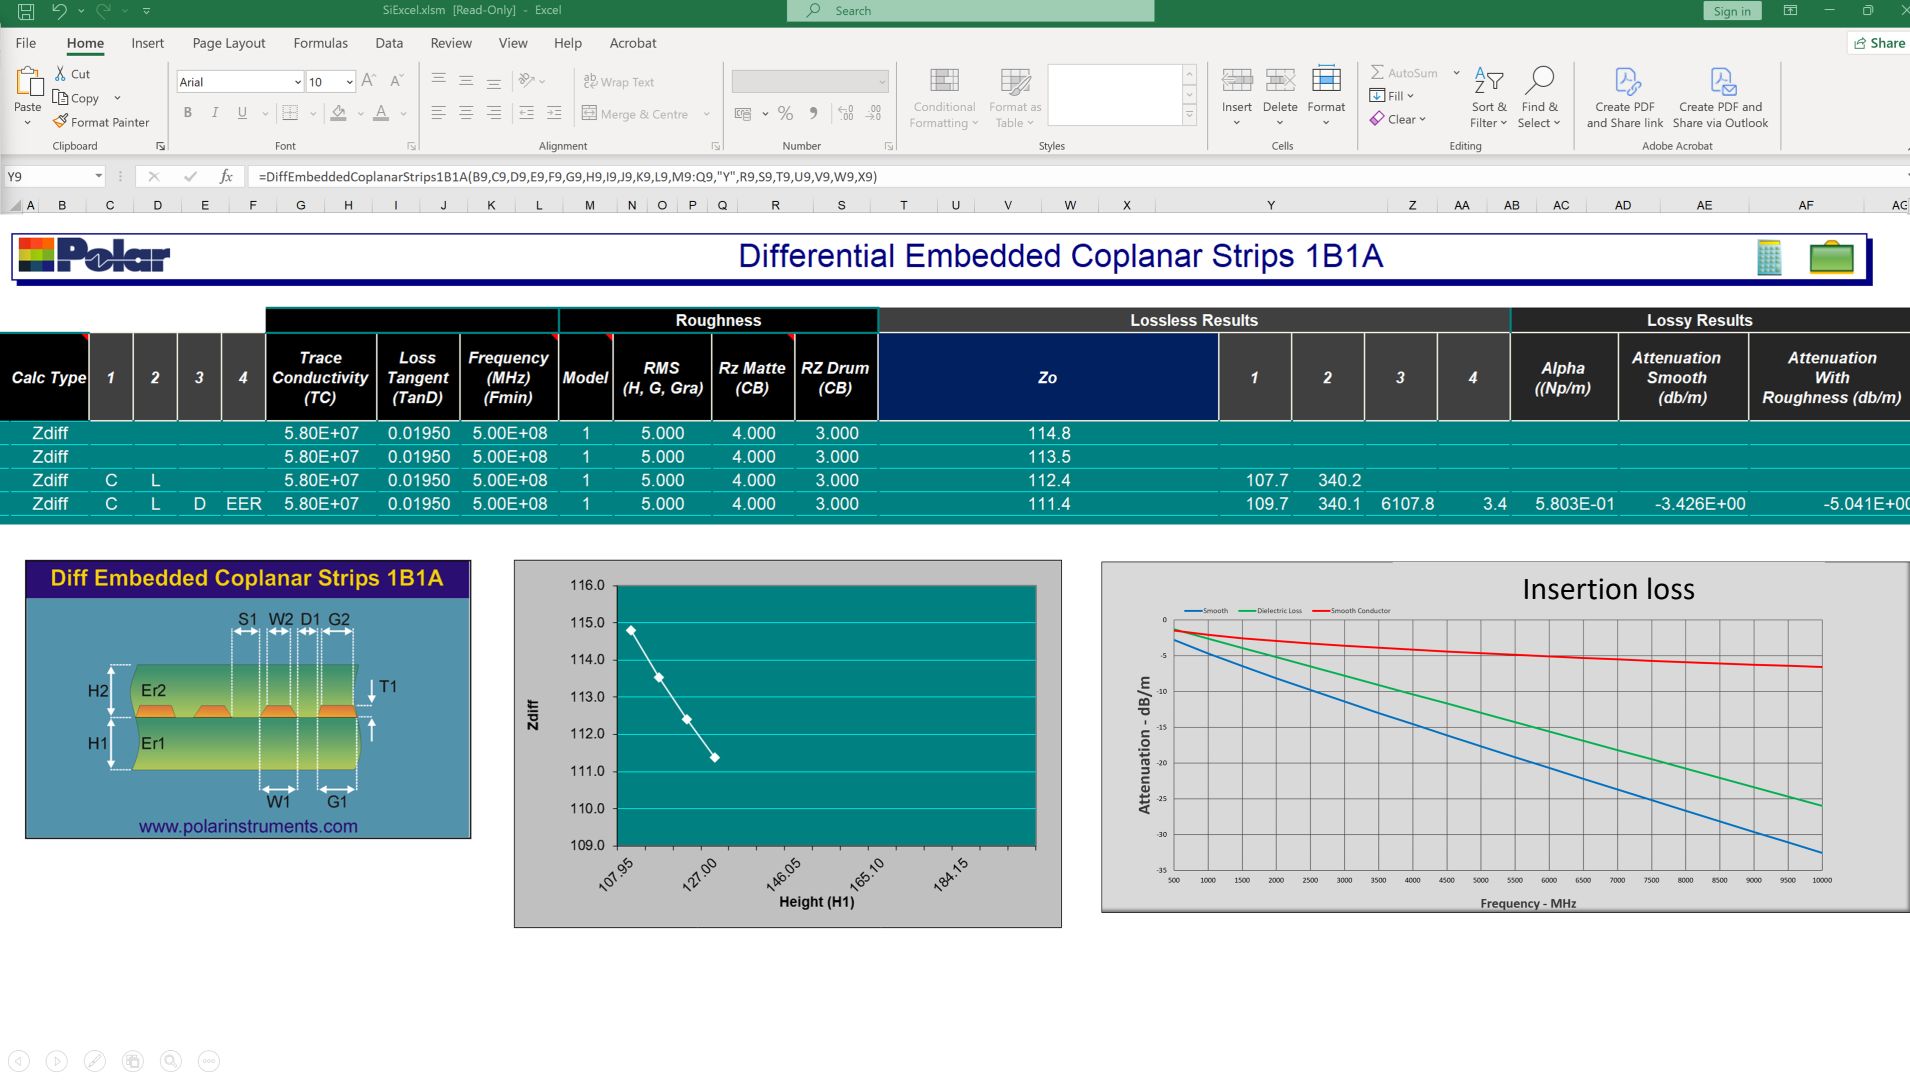Click the green briefcase icon in banner
Image resolution: width=1910 pixels, height=1080 pixels.
click(x=1831, y=258)
